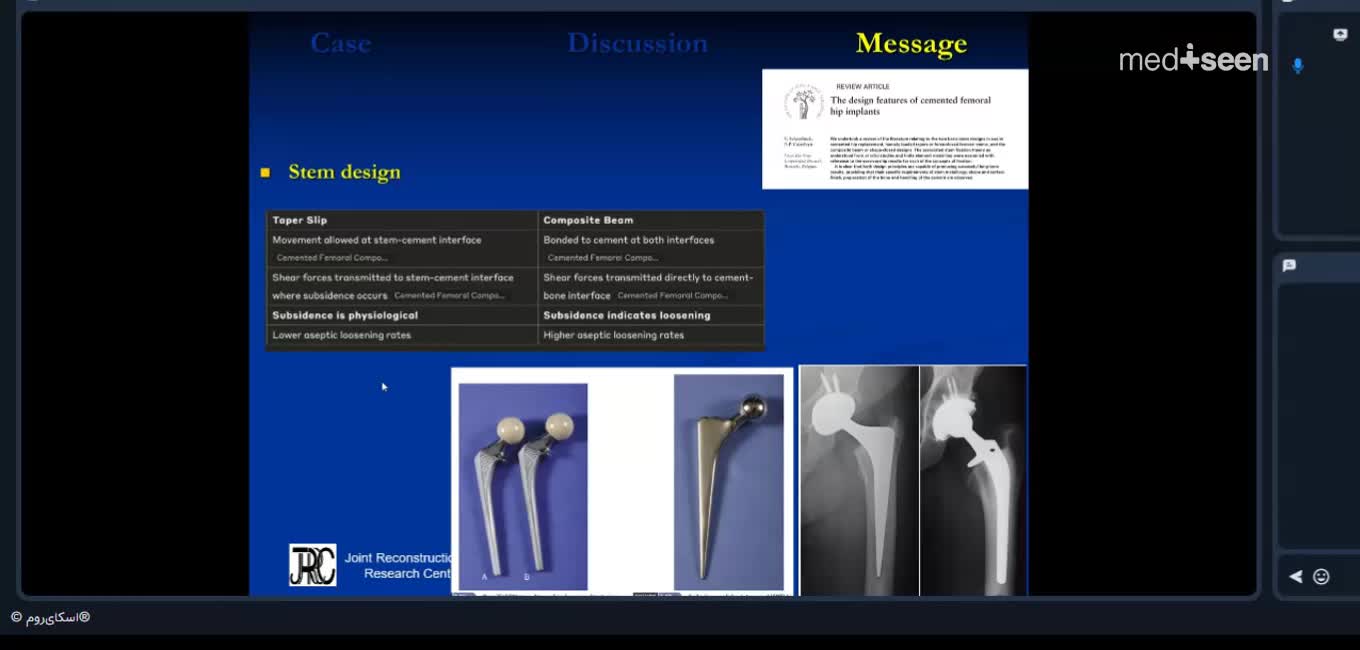Screen dimensions: 1360x650
Task: Click the "Taper Slip" table header
Action: [300, 220]
